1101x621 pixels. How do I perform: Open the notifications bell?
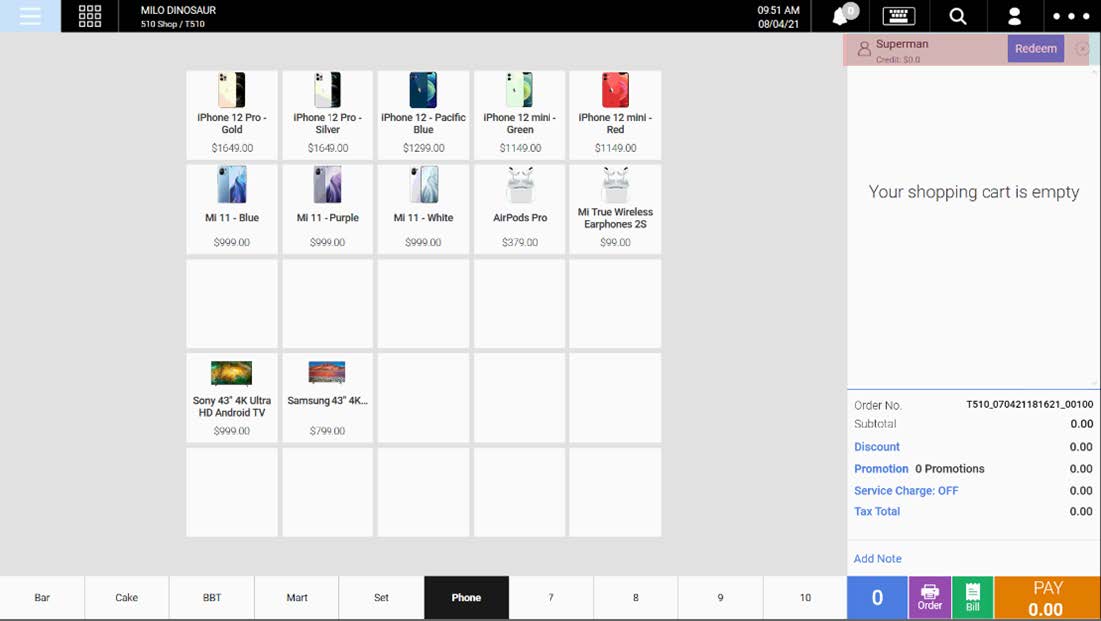pos(841,15)
